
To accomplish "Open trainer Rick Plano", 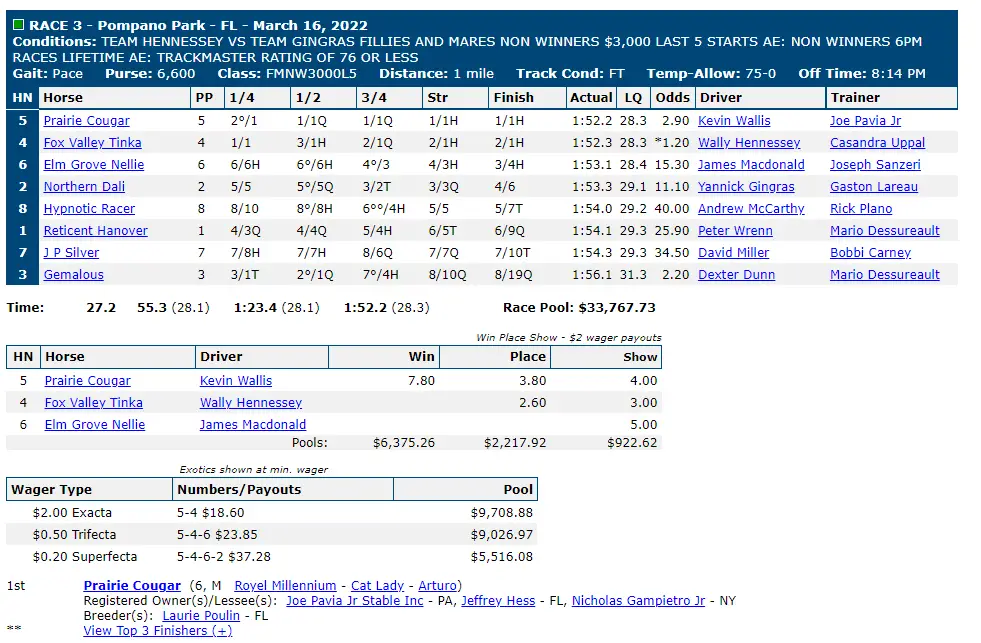I will point(861,208).
